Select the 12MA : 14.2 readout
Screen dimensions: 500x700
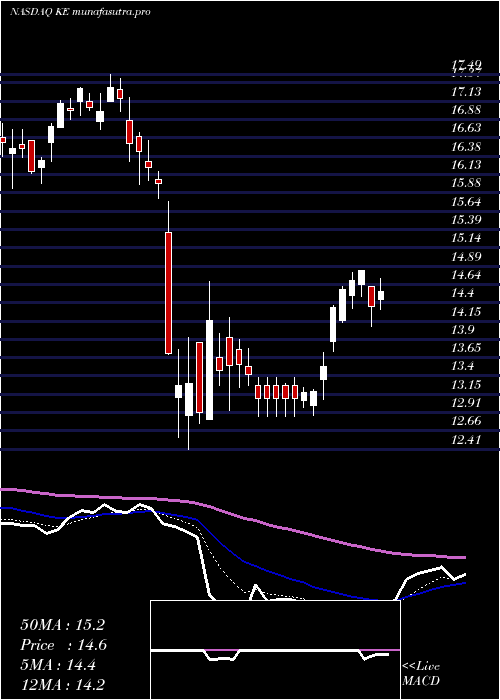click(x=63, y=685)
